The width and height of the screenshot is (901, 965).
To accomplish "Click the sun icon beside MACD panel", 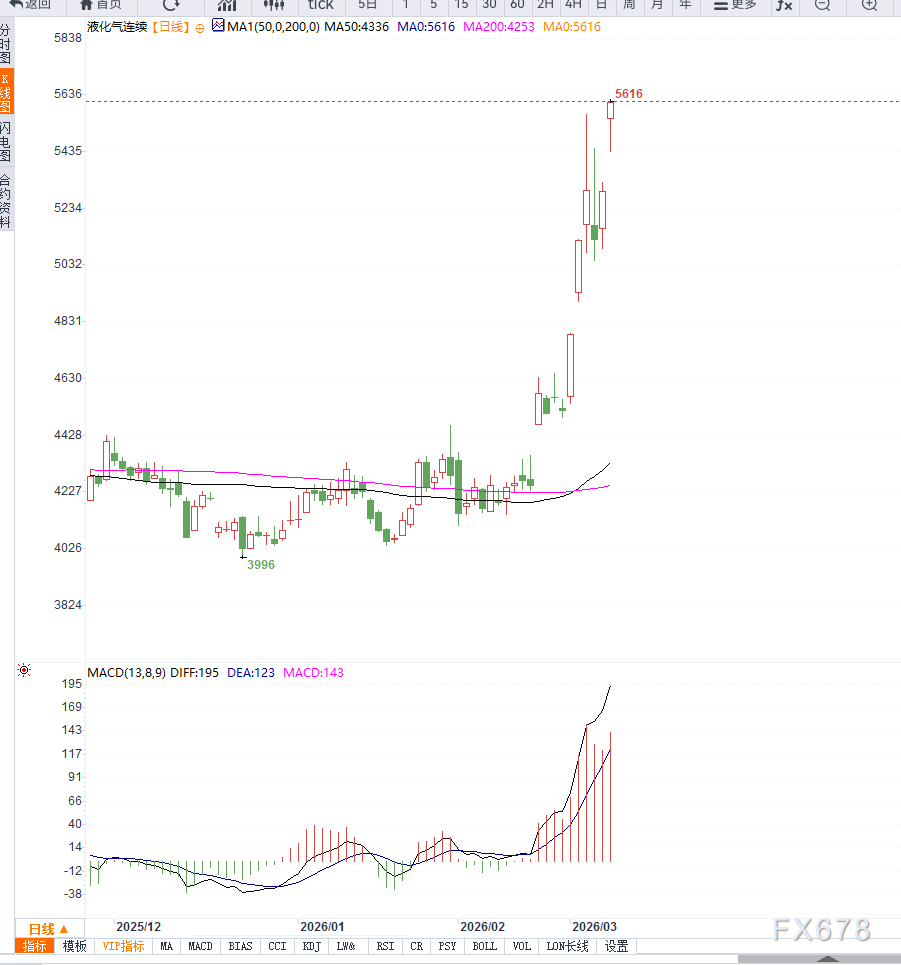I will click(x=24, y=671).
